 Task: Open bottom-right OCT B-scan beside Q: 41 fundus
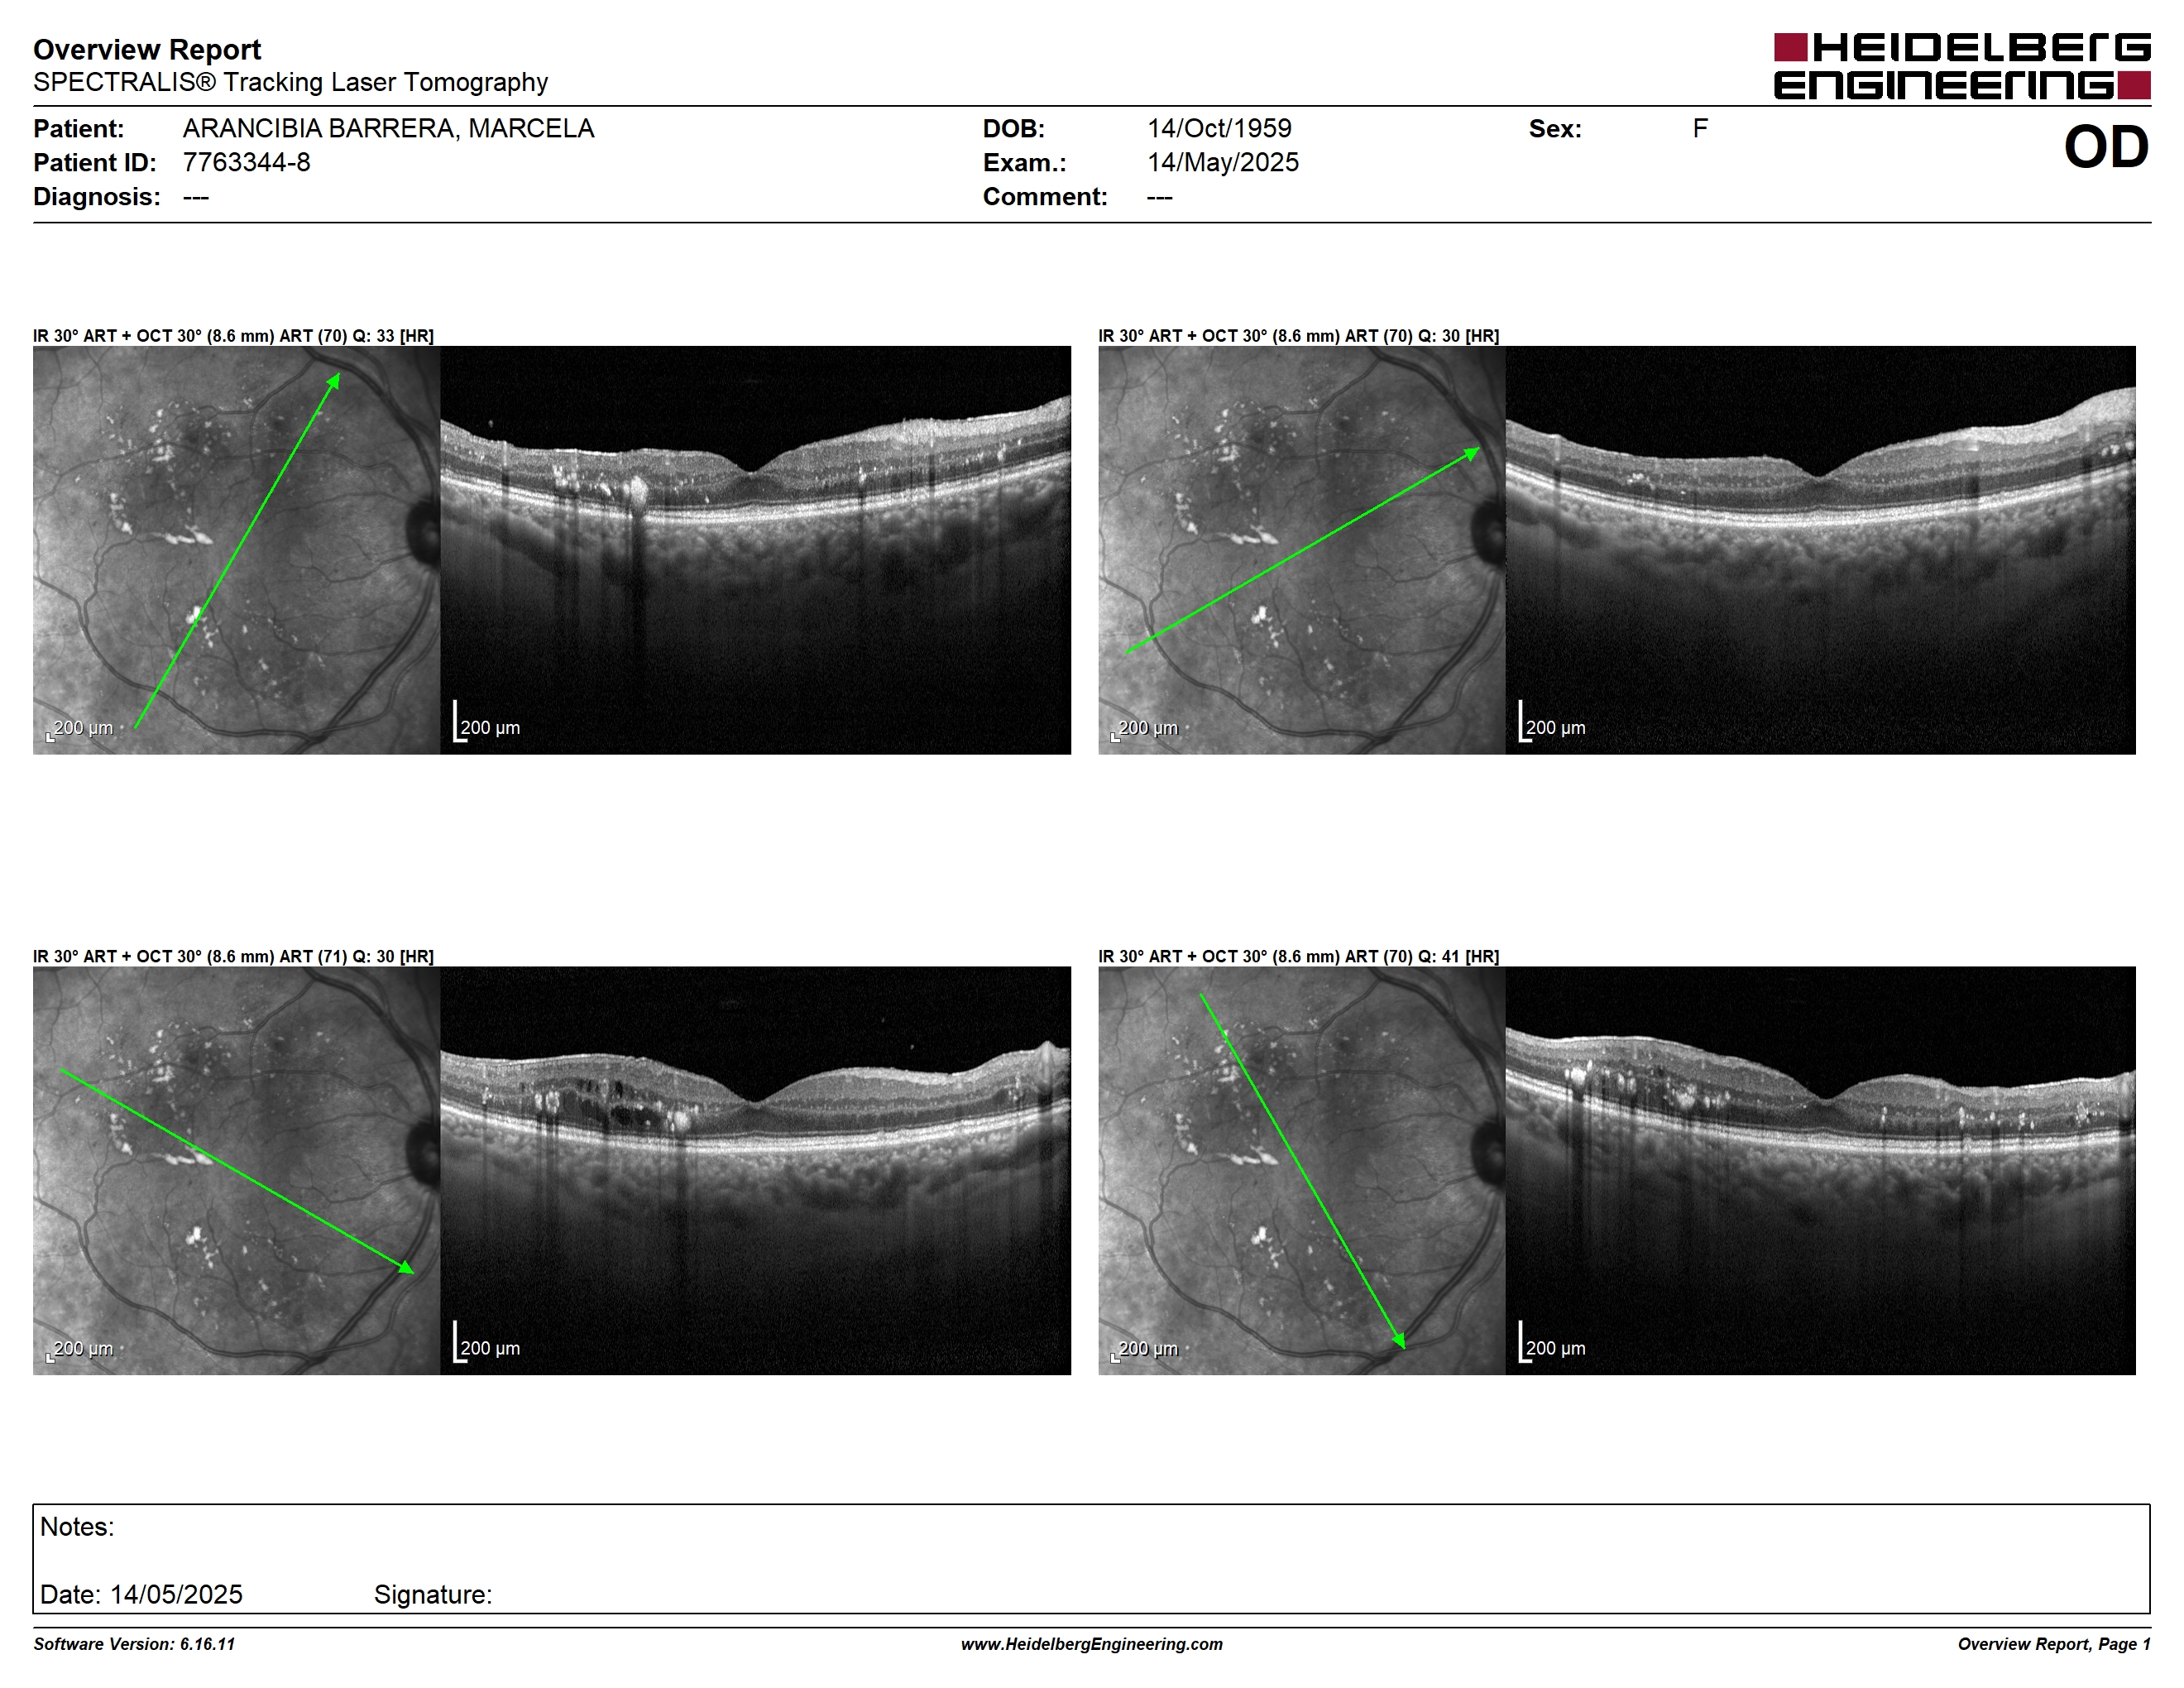[1821, 1170]
